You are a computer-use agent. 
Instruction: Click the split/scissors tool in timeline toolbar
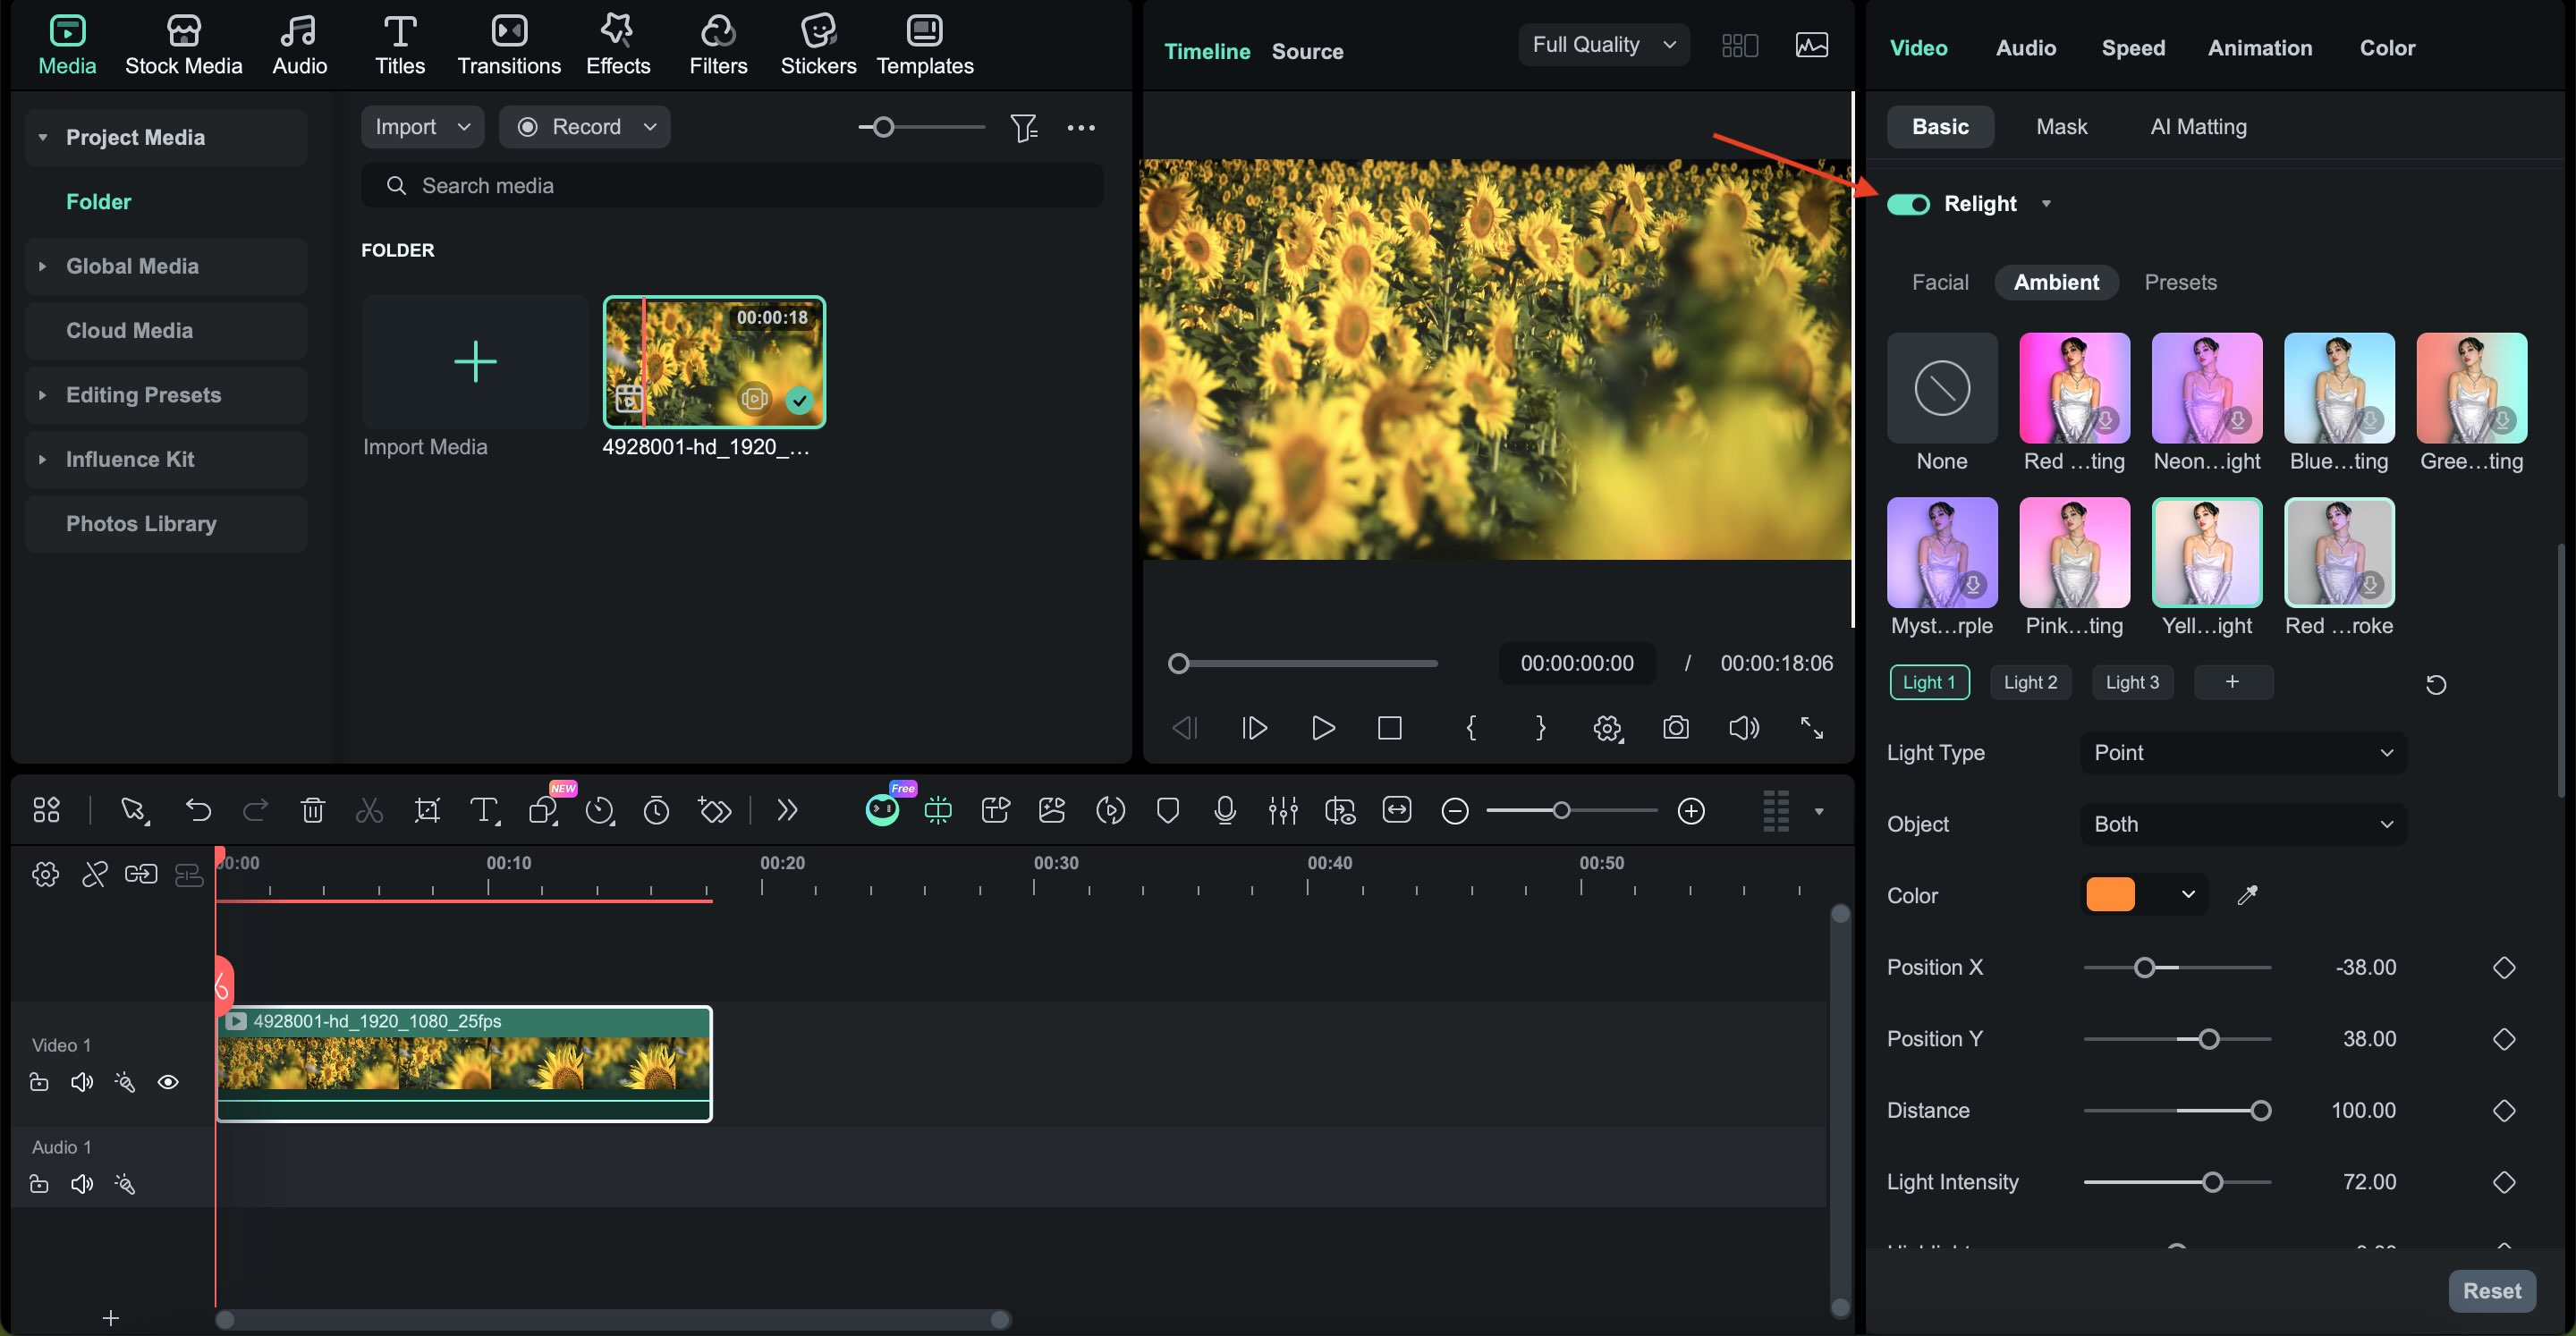point(369,810)
